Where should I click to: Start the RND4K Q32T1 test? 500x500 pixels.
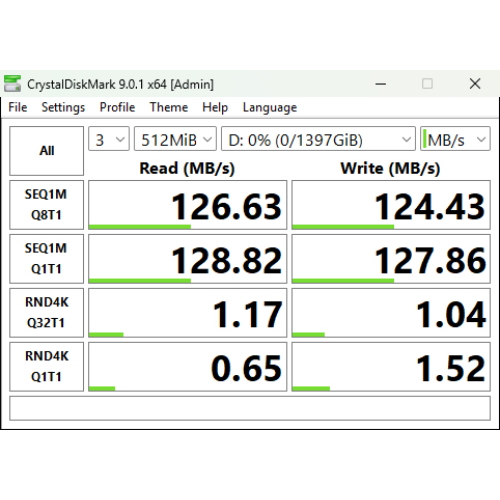pyautogui.click(x=46, y=313)
